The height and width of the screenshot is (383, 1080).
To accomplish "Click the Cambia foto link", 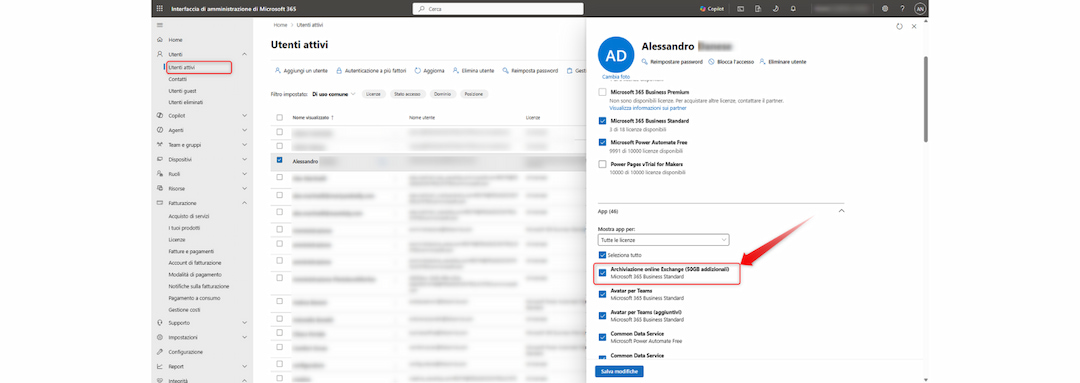I will pyautogui.click(x=616, y=76).
